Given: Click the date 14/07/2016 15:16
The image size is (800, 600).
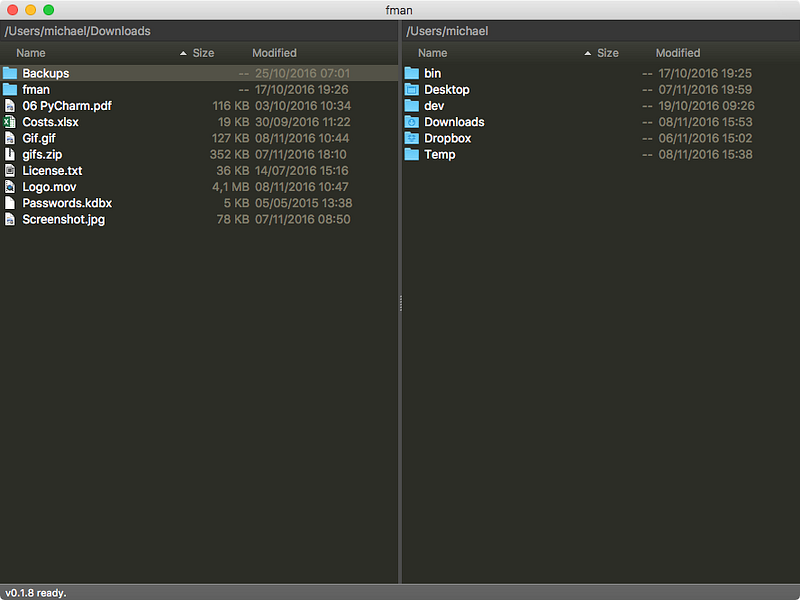Looking at the screenshot, I should [302, 170].
